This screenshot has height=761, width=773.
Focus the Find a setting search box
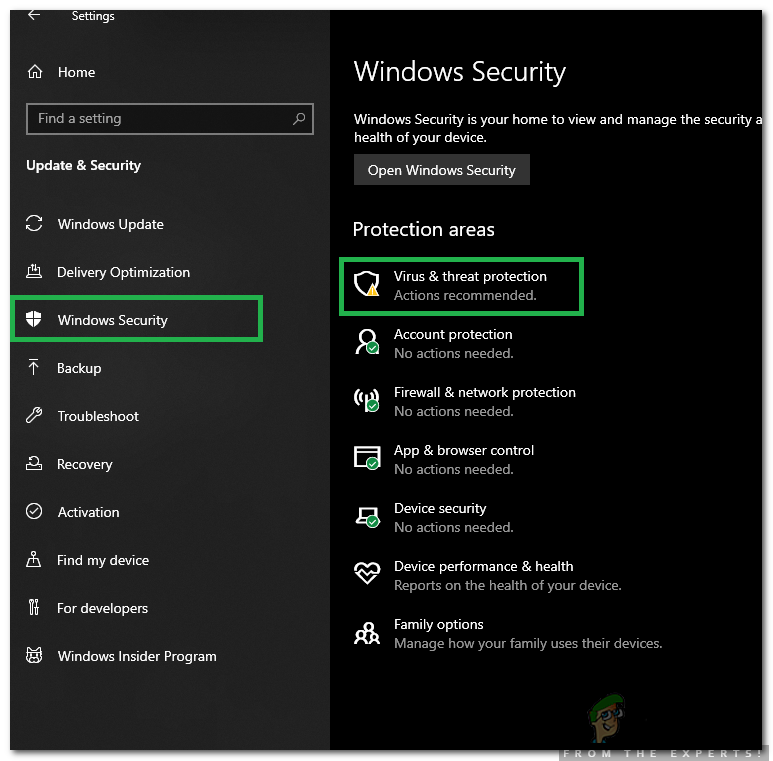[160, 118]
